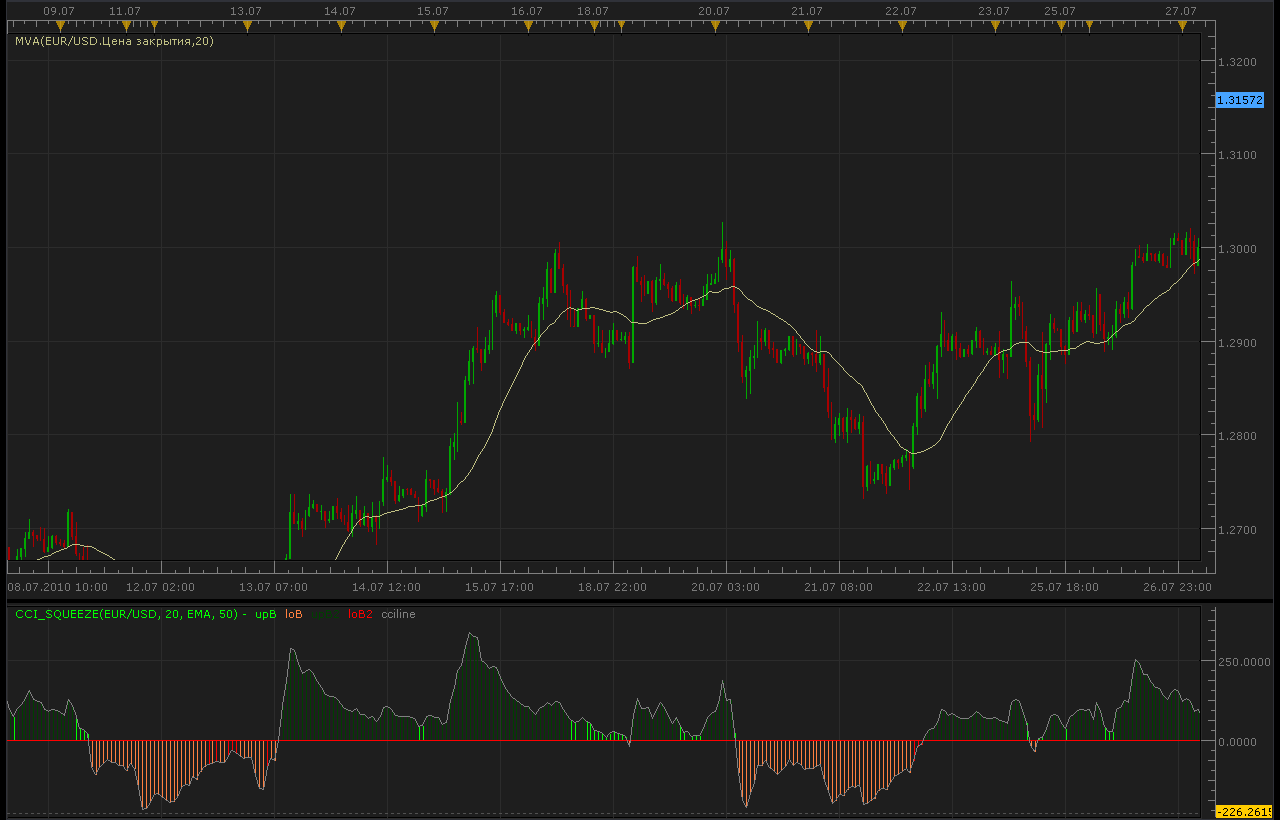Click the 250.0000 indicator scale label
The height and width of the screenshot is (820, 1280).
1243,662
